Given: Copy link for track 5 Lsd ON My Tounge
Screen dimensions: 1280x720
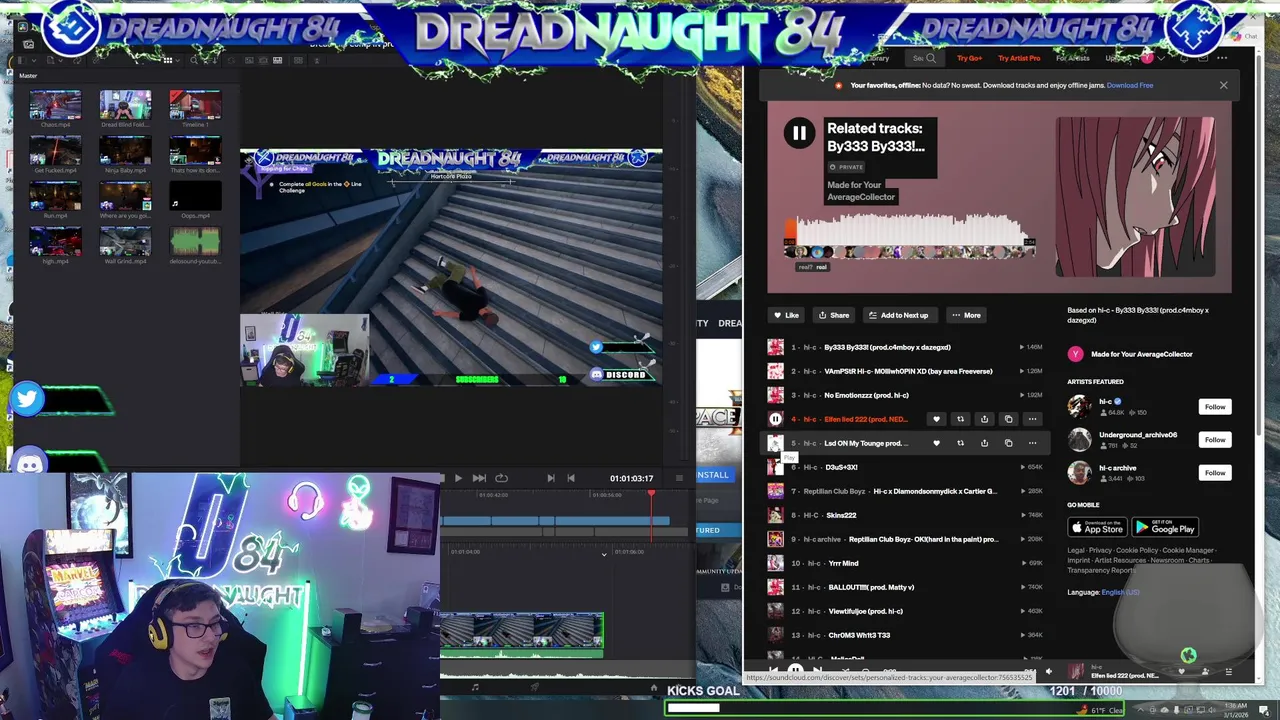Looking at the screenshot, I should pyautogui.click(x=1008, y=443).
